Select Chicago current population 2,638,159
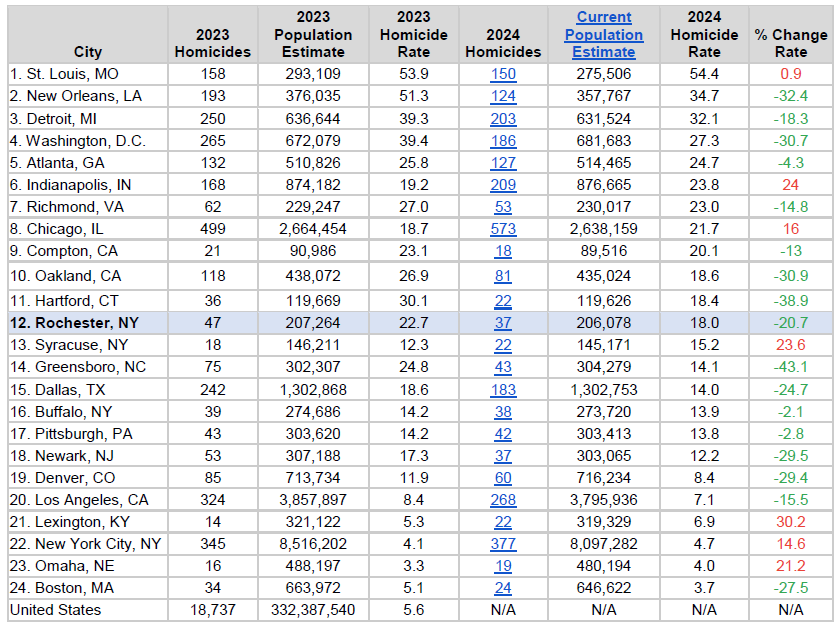This screenshot has height=628, width=840. pos(604,229)
